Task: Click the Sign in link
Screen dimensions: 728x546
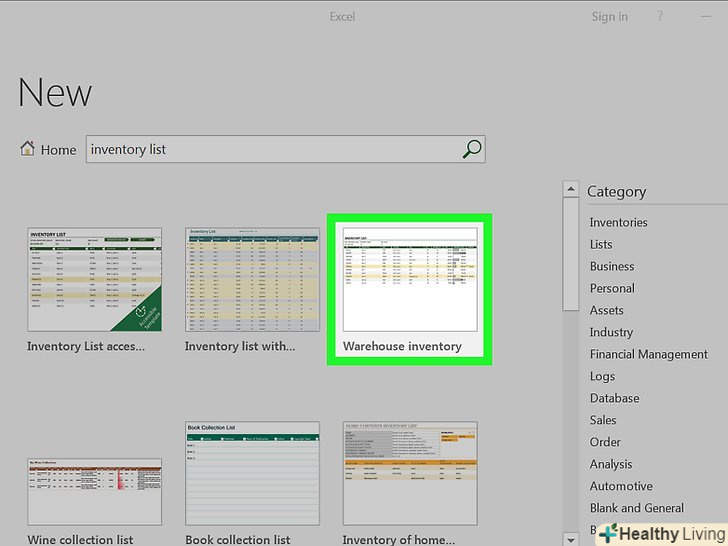Action: [x=610, y=17]
